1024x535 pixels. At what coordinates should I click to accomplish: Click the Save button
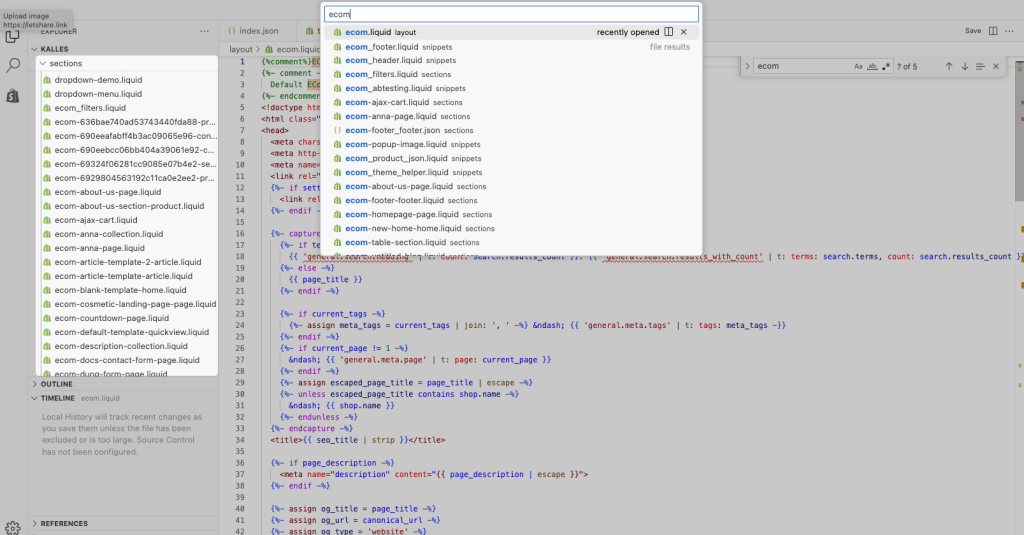972,31
